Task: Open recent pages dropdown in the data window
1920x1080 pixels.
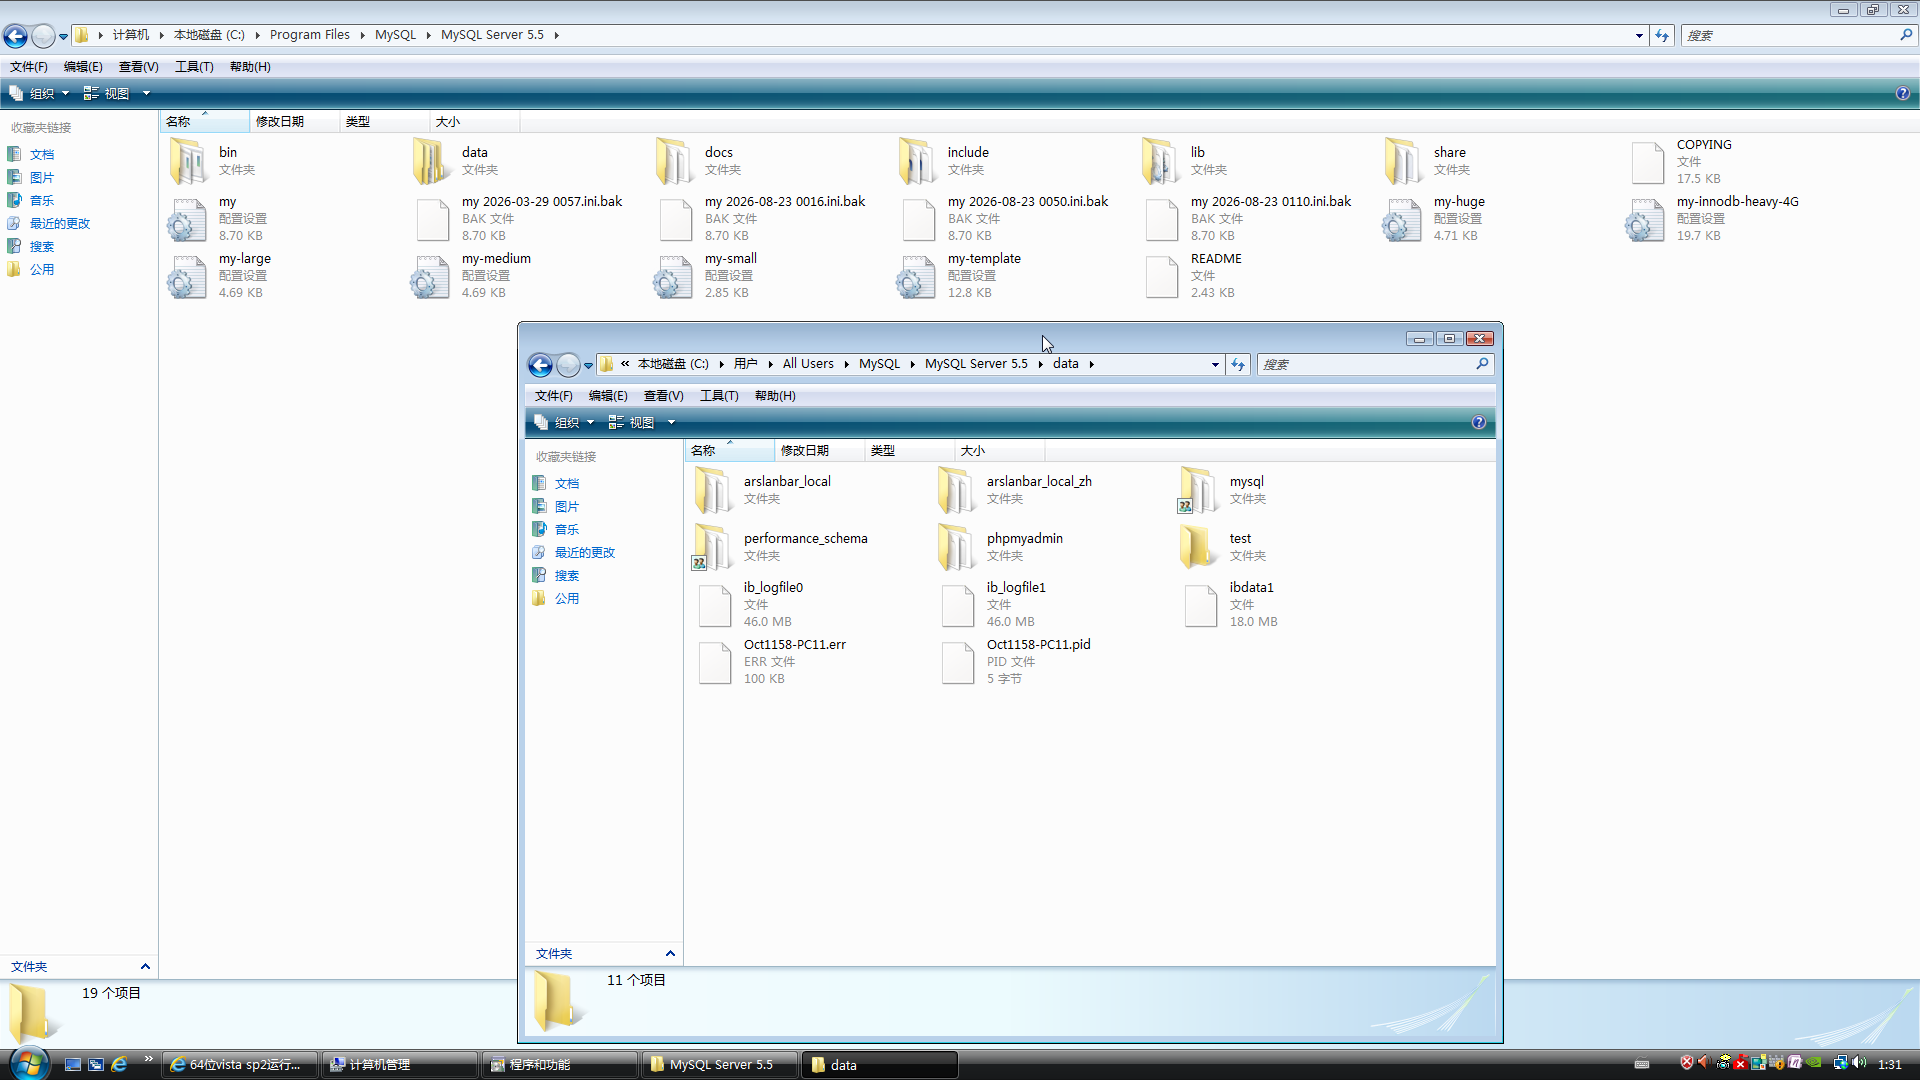Action: click(x=588, y=365)
